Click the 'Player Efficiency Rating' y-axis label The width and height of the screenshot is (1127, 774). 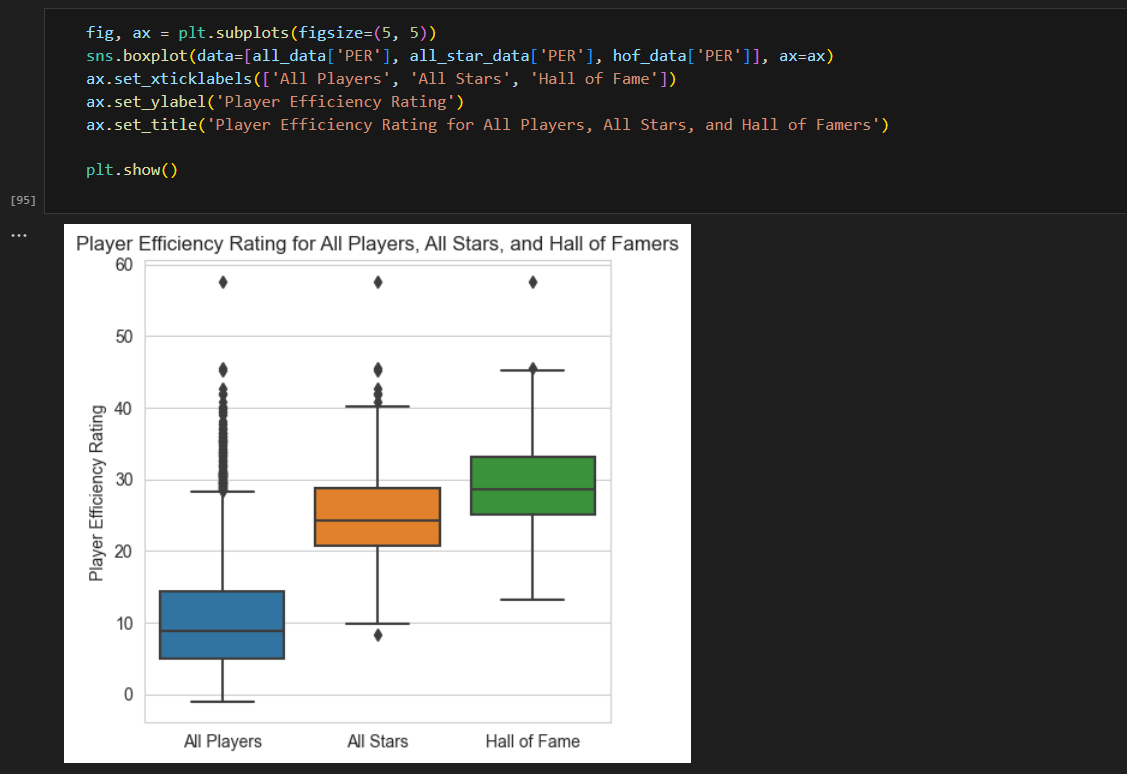pos(96,493)
